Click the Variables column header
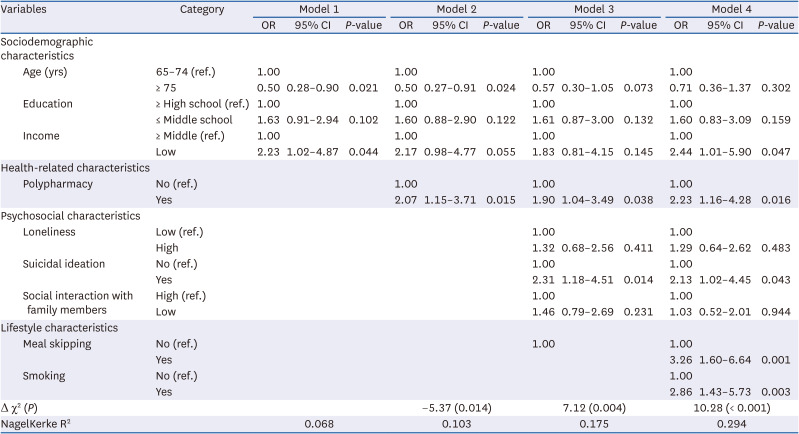This screenshot has width=799, height=434. (29, 9)
